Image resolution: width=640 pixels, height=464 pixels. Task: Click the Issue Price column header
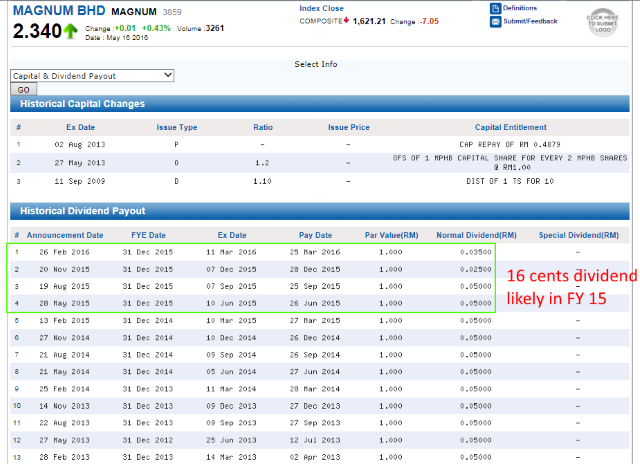[349, 127]
